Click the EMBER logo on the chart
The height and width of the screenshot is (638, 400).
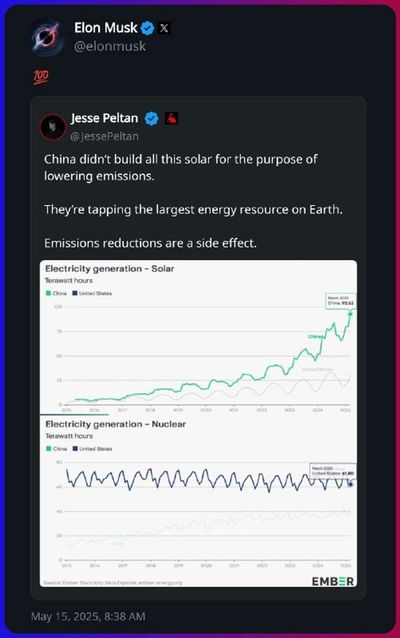coord(333,581)
